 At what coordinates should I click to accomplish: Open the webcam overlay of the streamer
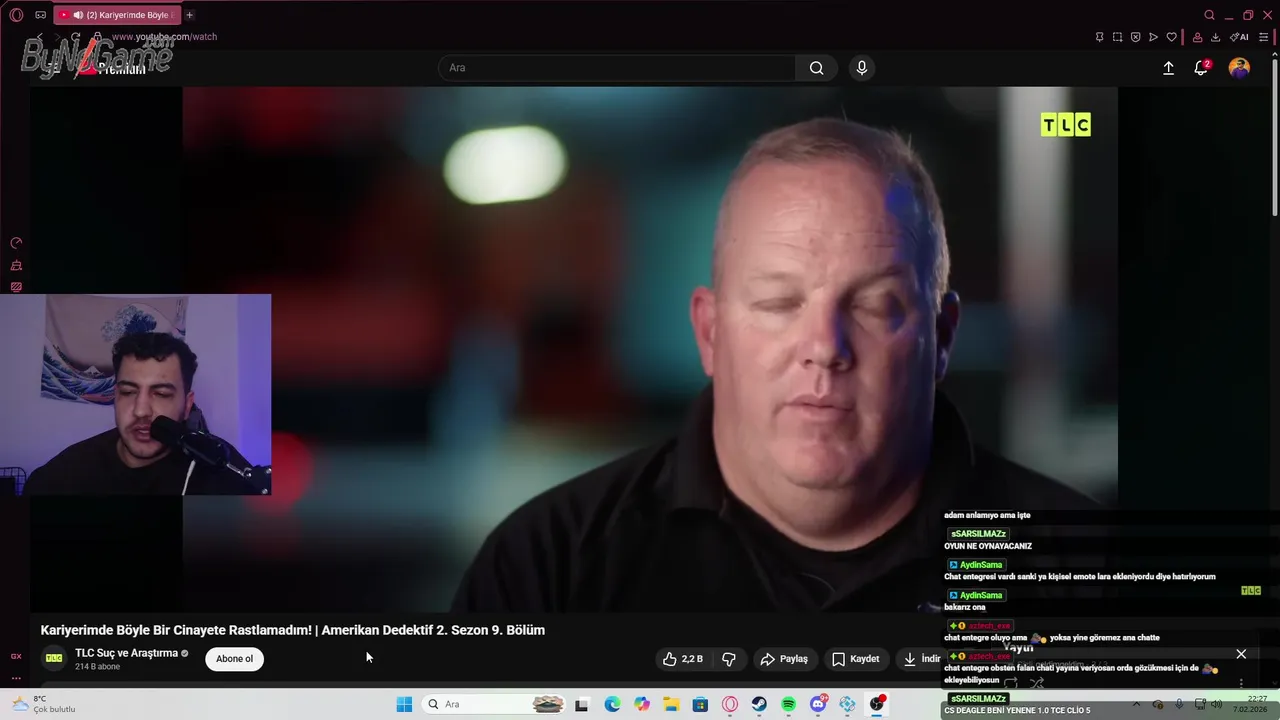point(135,394)
